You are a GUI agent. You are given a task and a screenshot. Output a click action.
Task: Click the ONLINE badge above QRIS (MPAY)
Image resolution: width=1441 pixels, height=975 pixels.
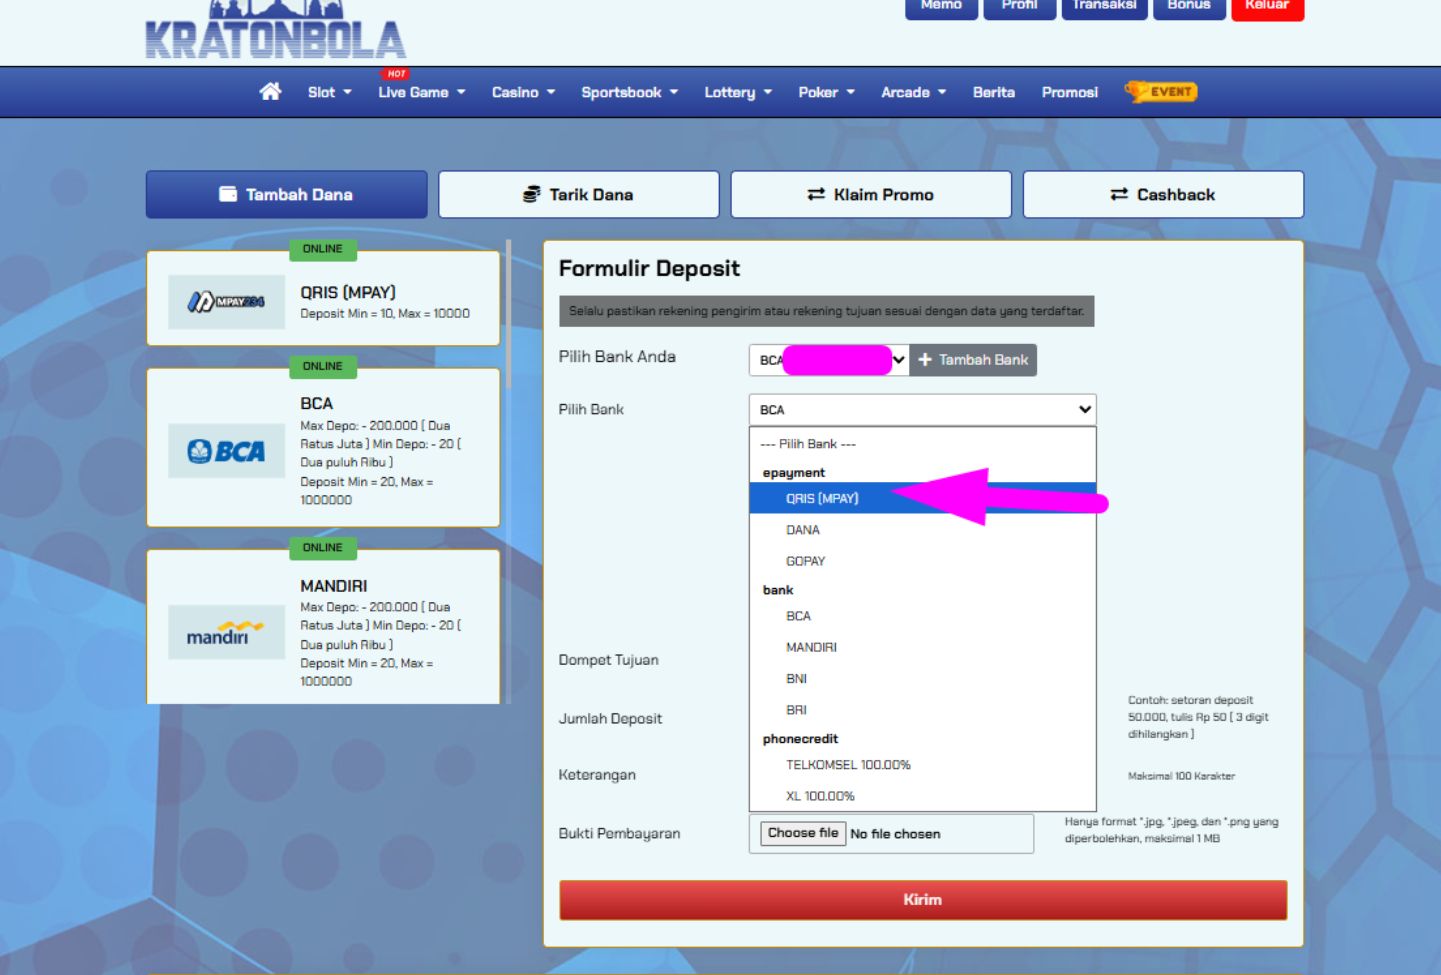(323, 249)
